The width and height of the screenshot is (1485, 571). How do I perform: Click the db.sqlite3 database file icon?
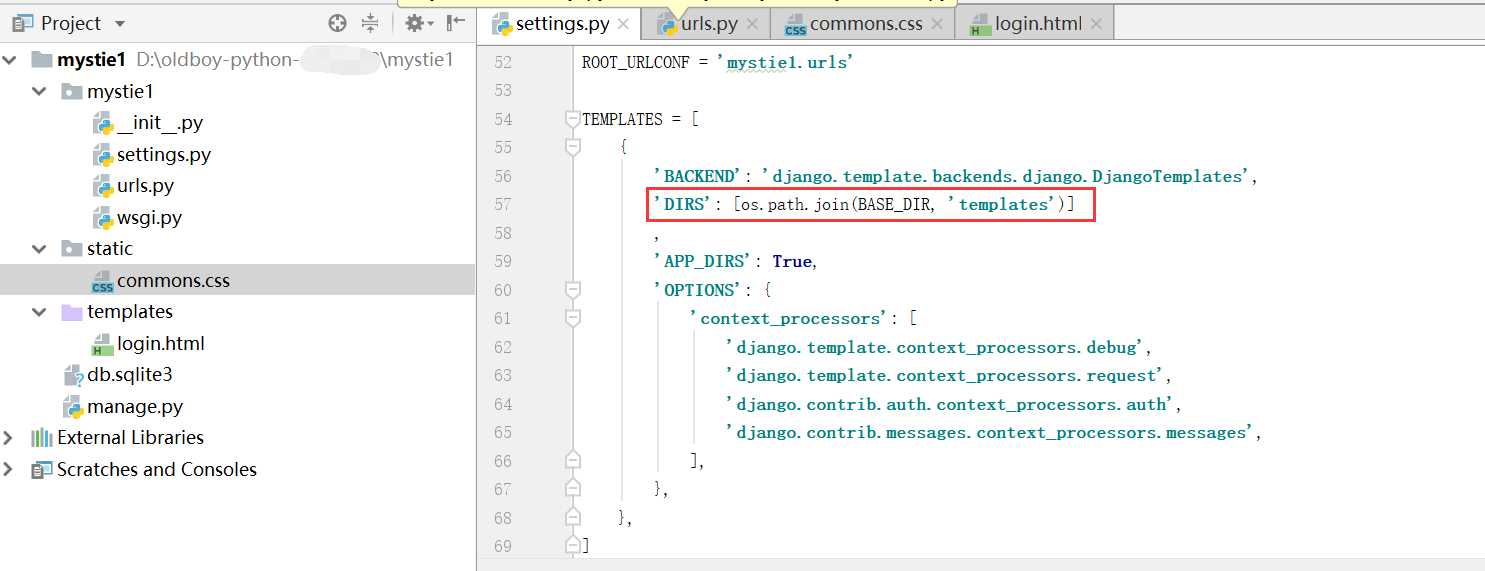point(72,376)
